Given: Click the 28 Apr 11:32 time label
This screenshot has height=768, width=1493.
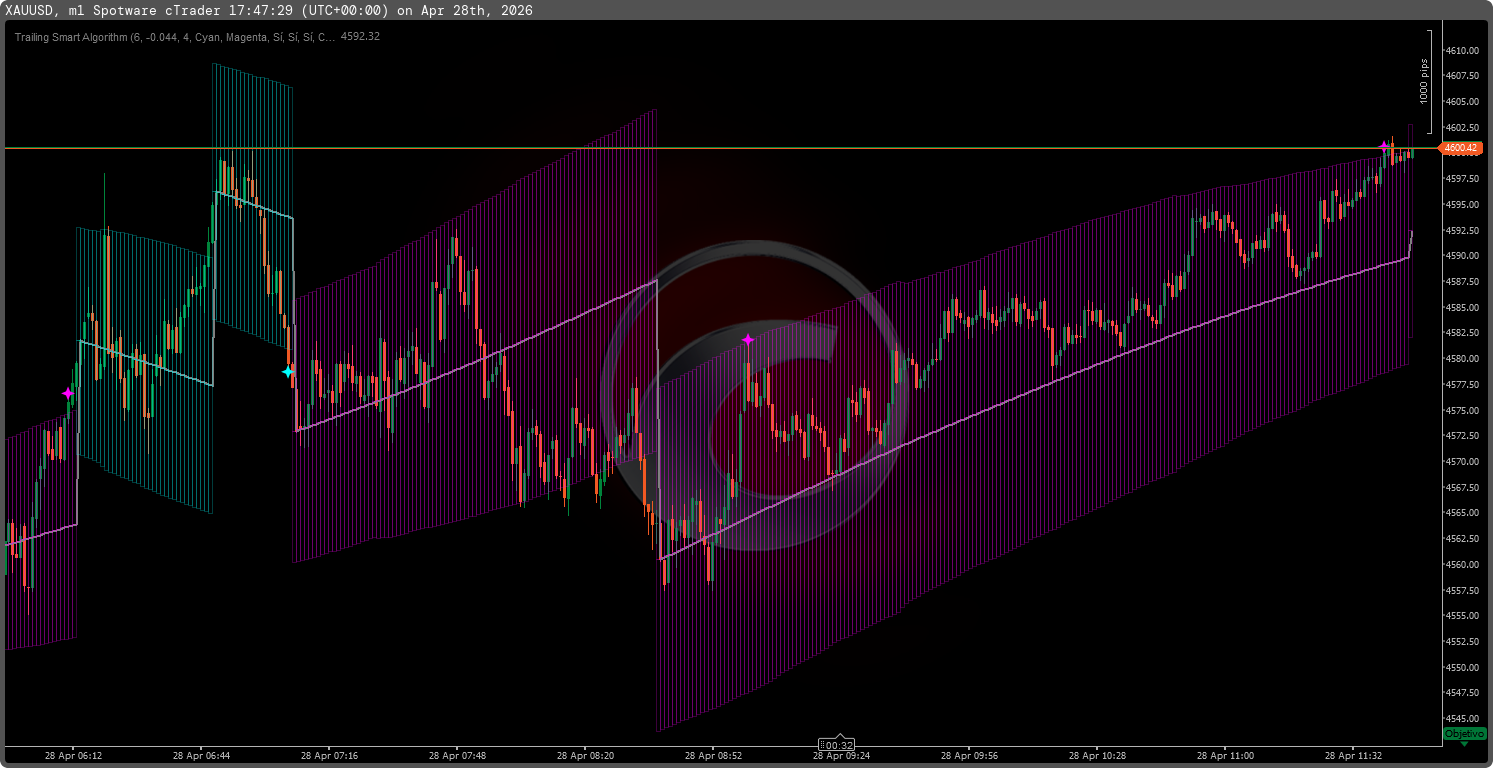Looking at the screenshot, I should click(1353, 756).
